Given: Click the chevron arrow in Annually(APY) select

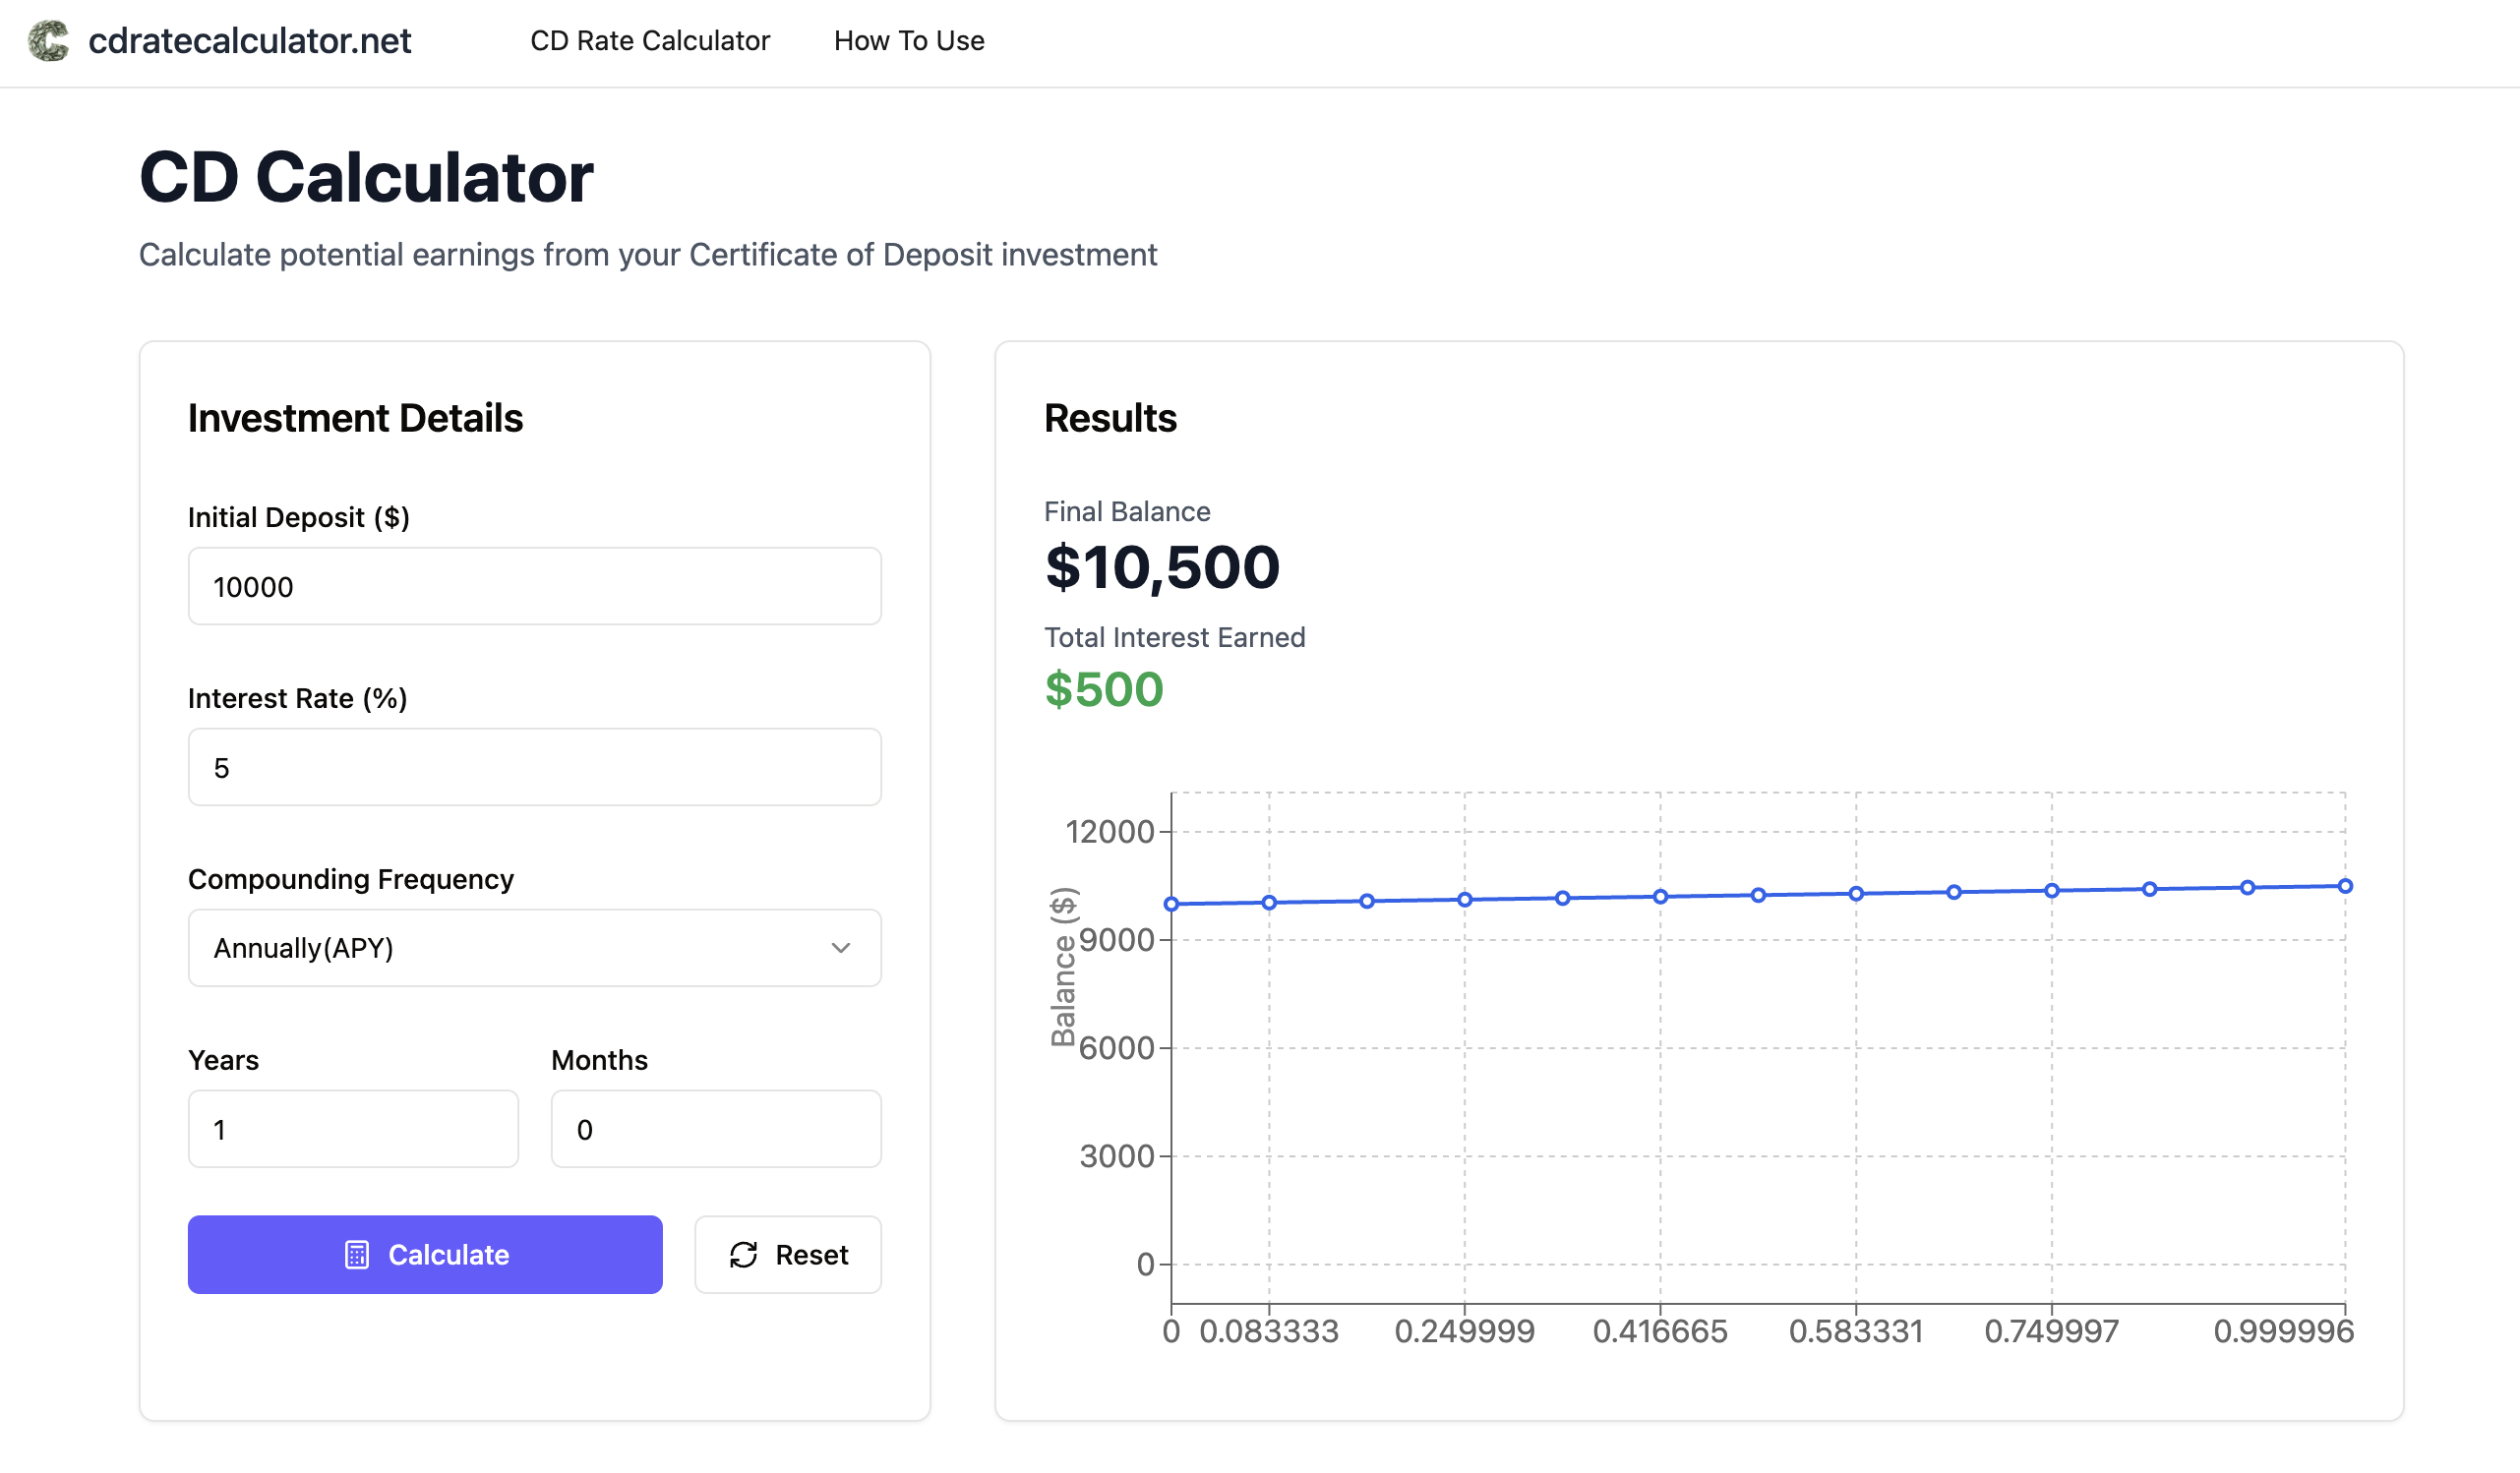Looking at the screenshot, I should coord(841,949).
